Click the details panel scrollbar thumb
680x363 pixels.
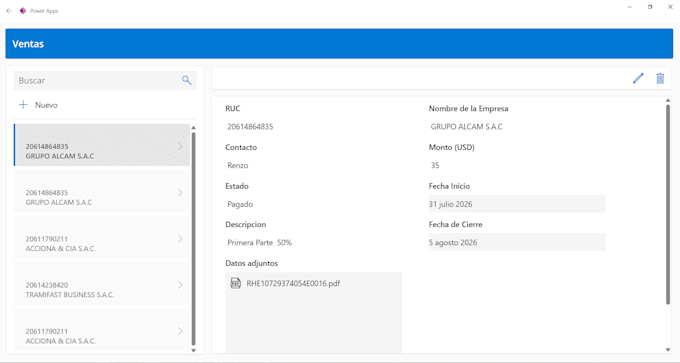coord(668,204)
